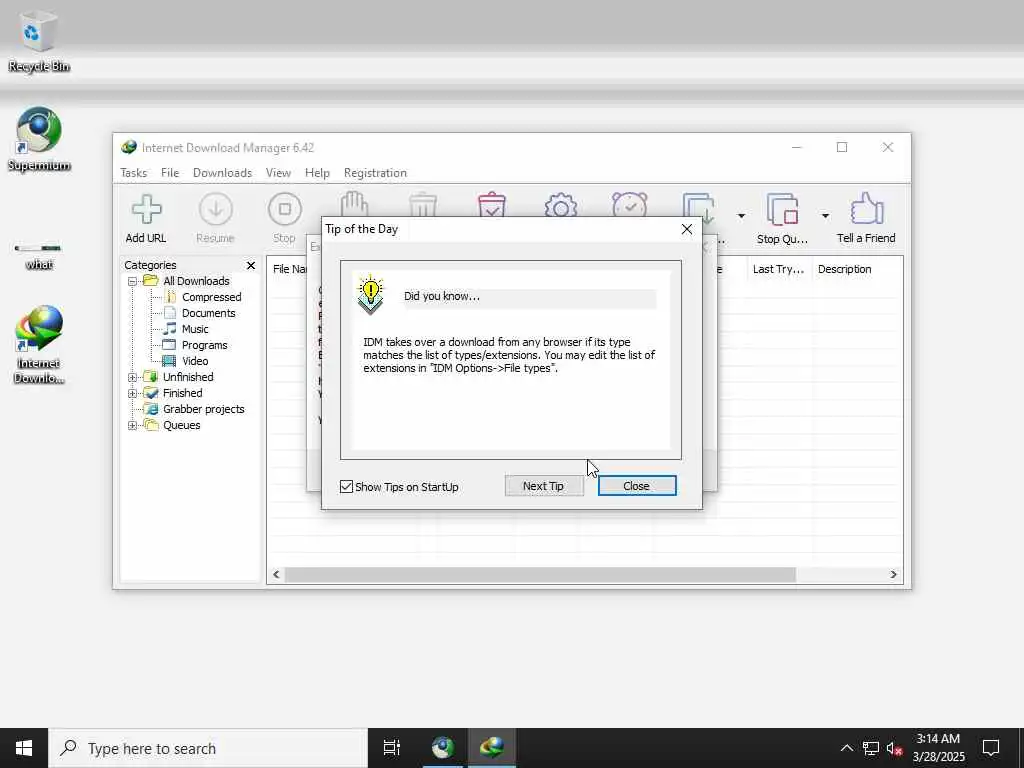
Task: Open the Registration menu
Action: (375, 172)
